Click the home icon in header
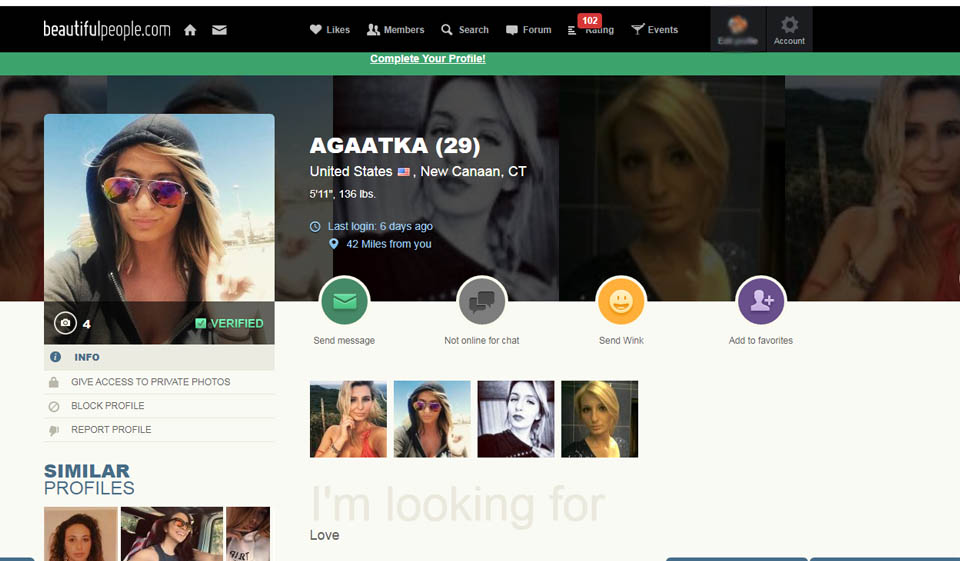This screenshot has height=561, width=960. [190, 30]
